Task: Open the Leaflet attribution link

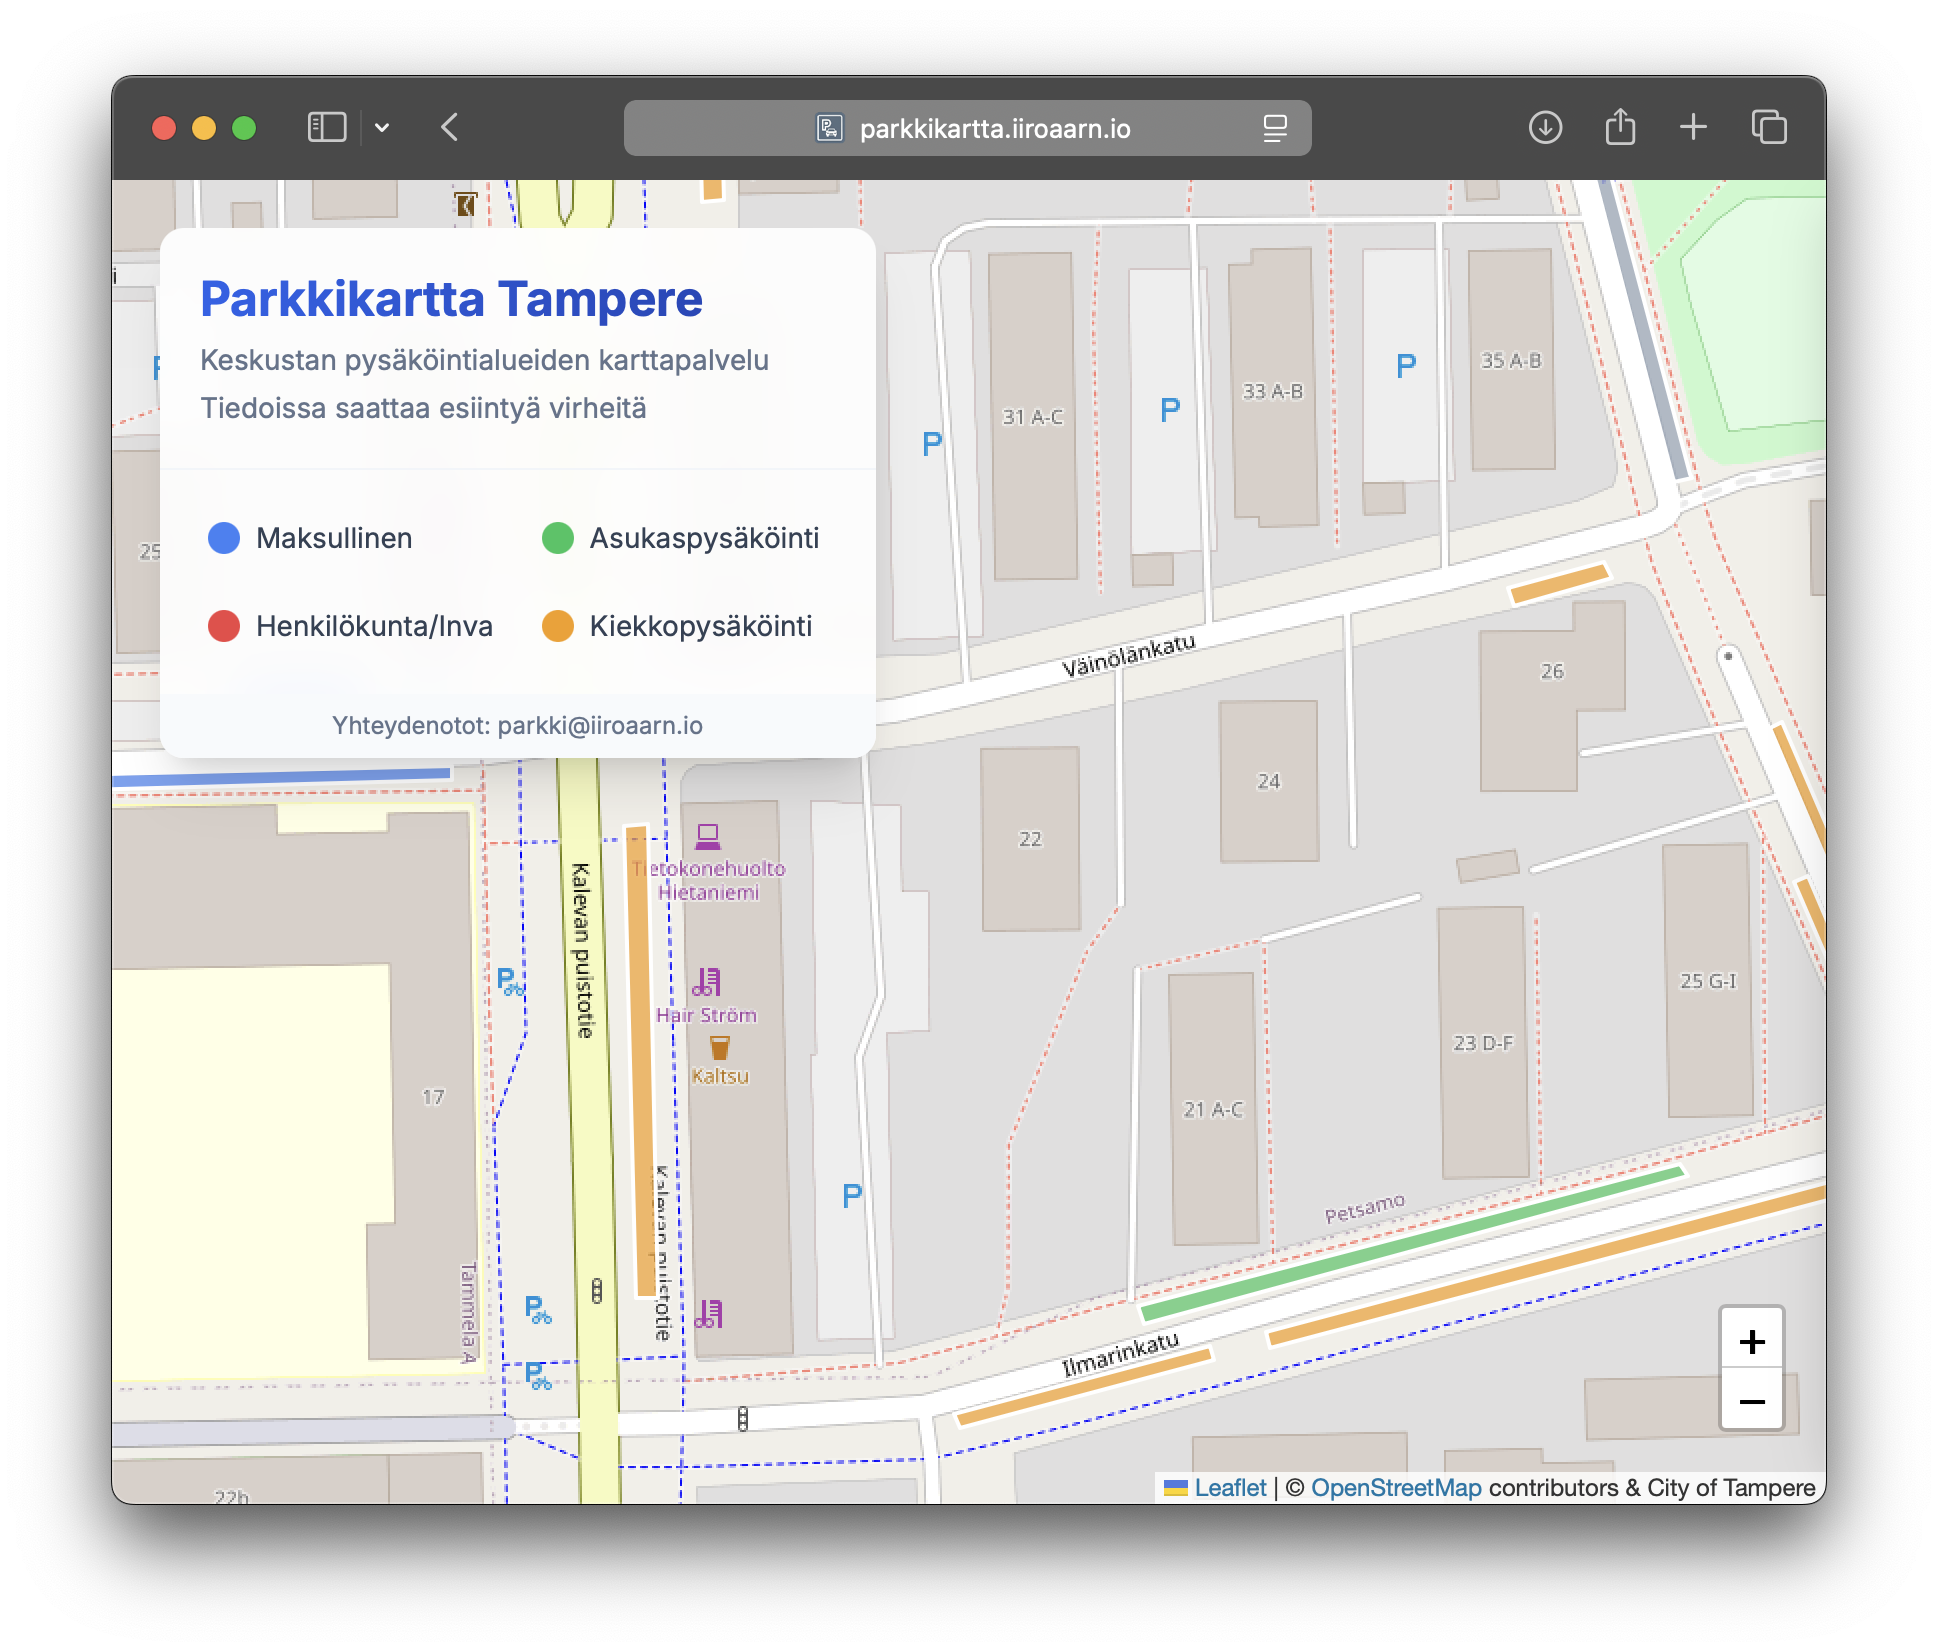Action: coord(1229,1488)
